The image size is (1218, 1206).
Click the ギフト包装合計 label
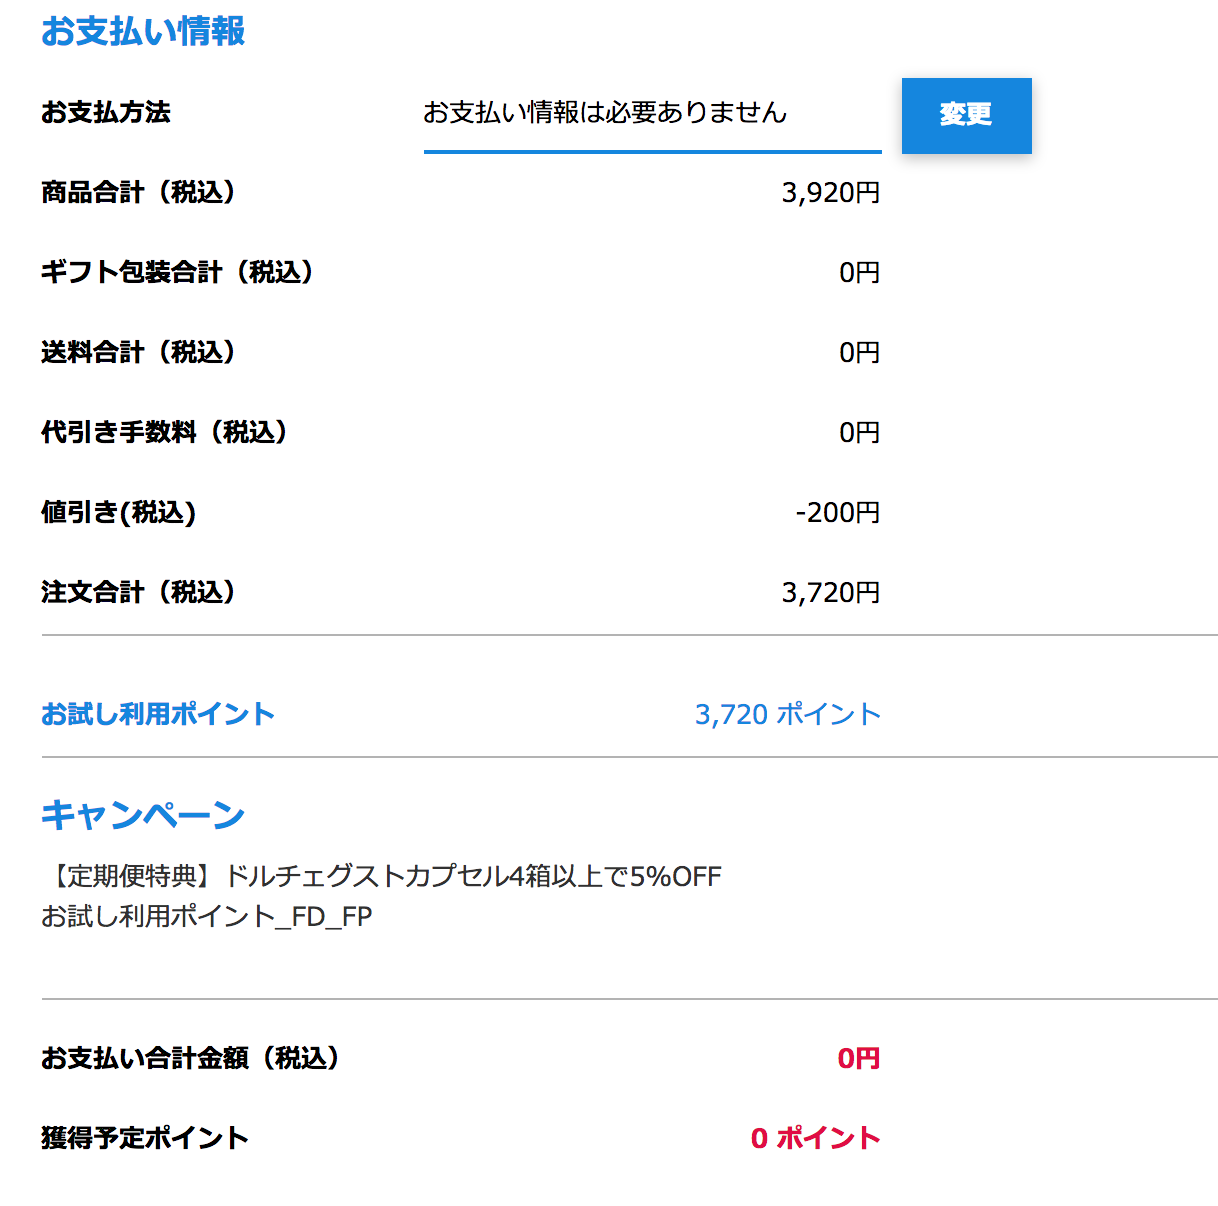(x=178, y=272)
